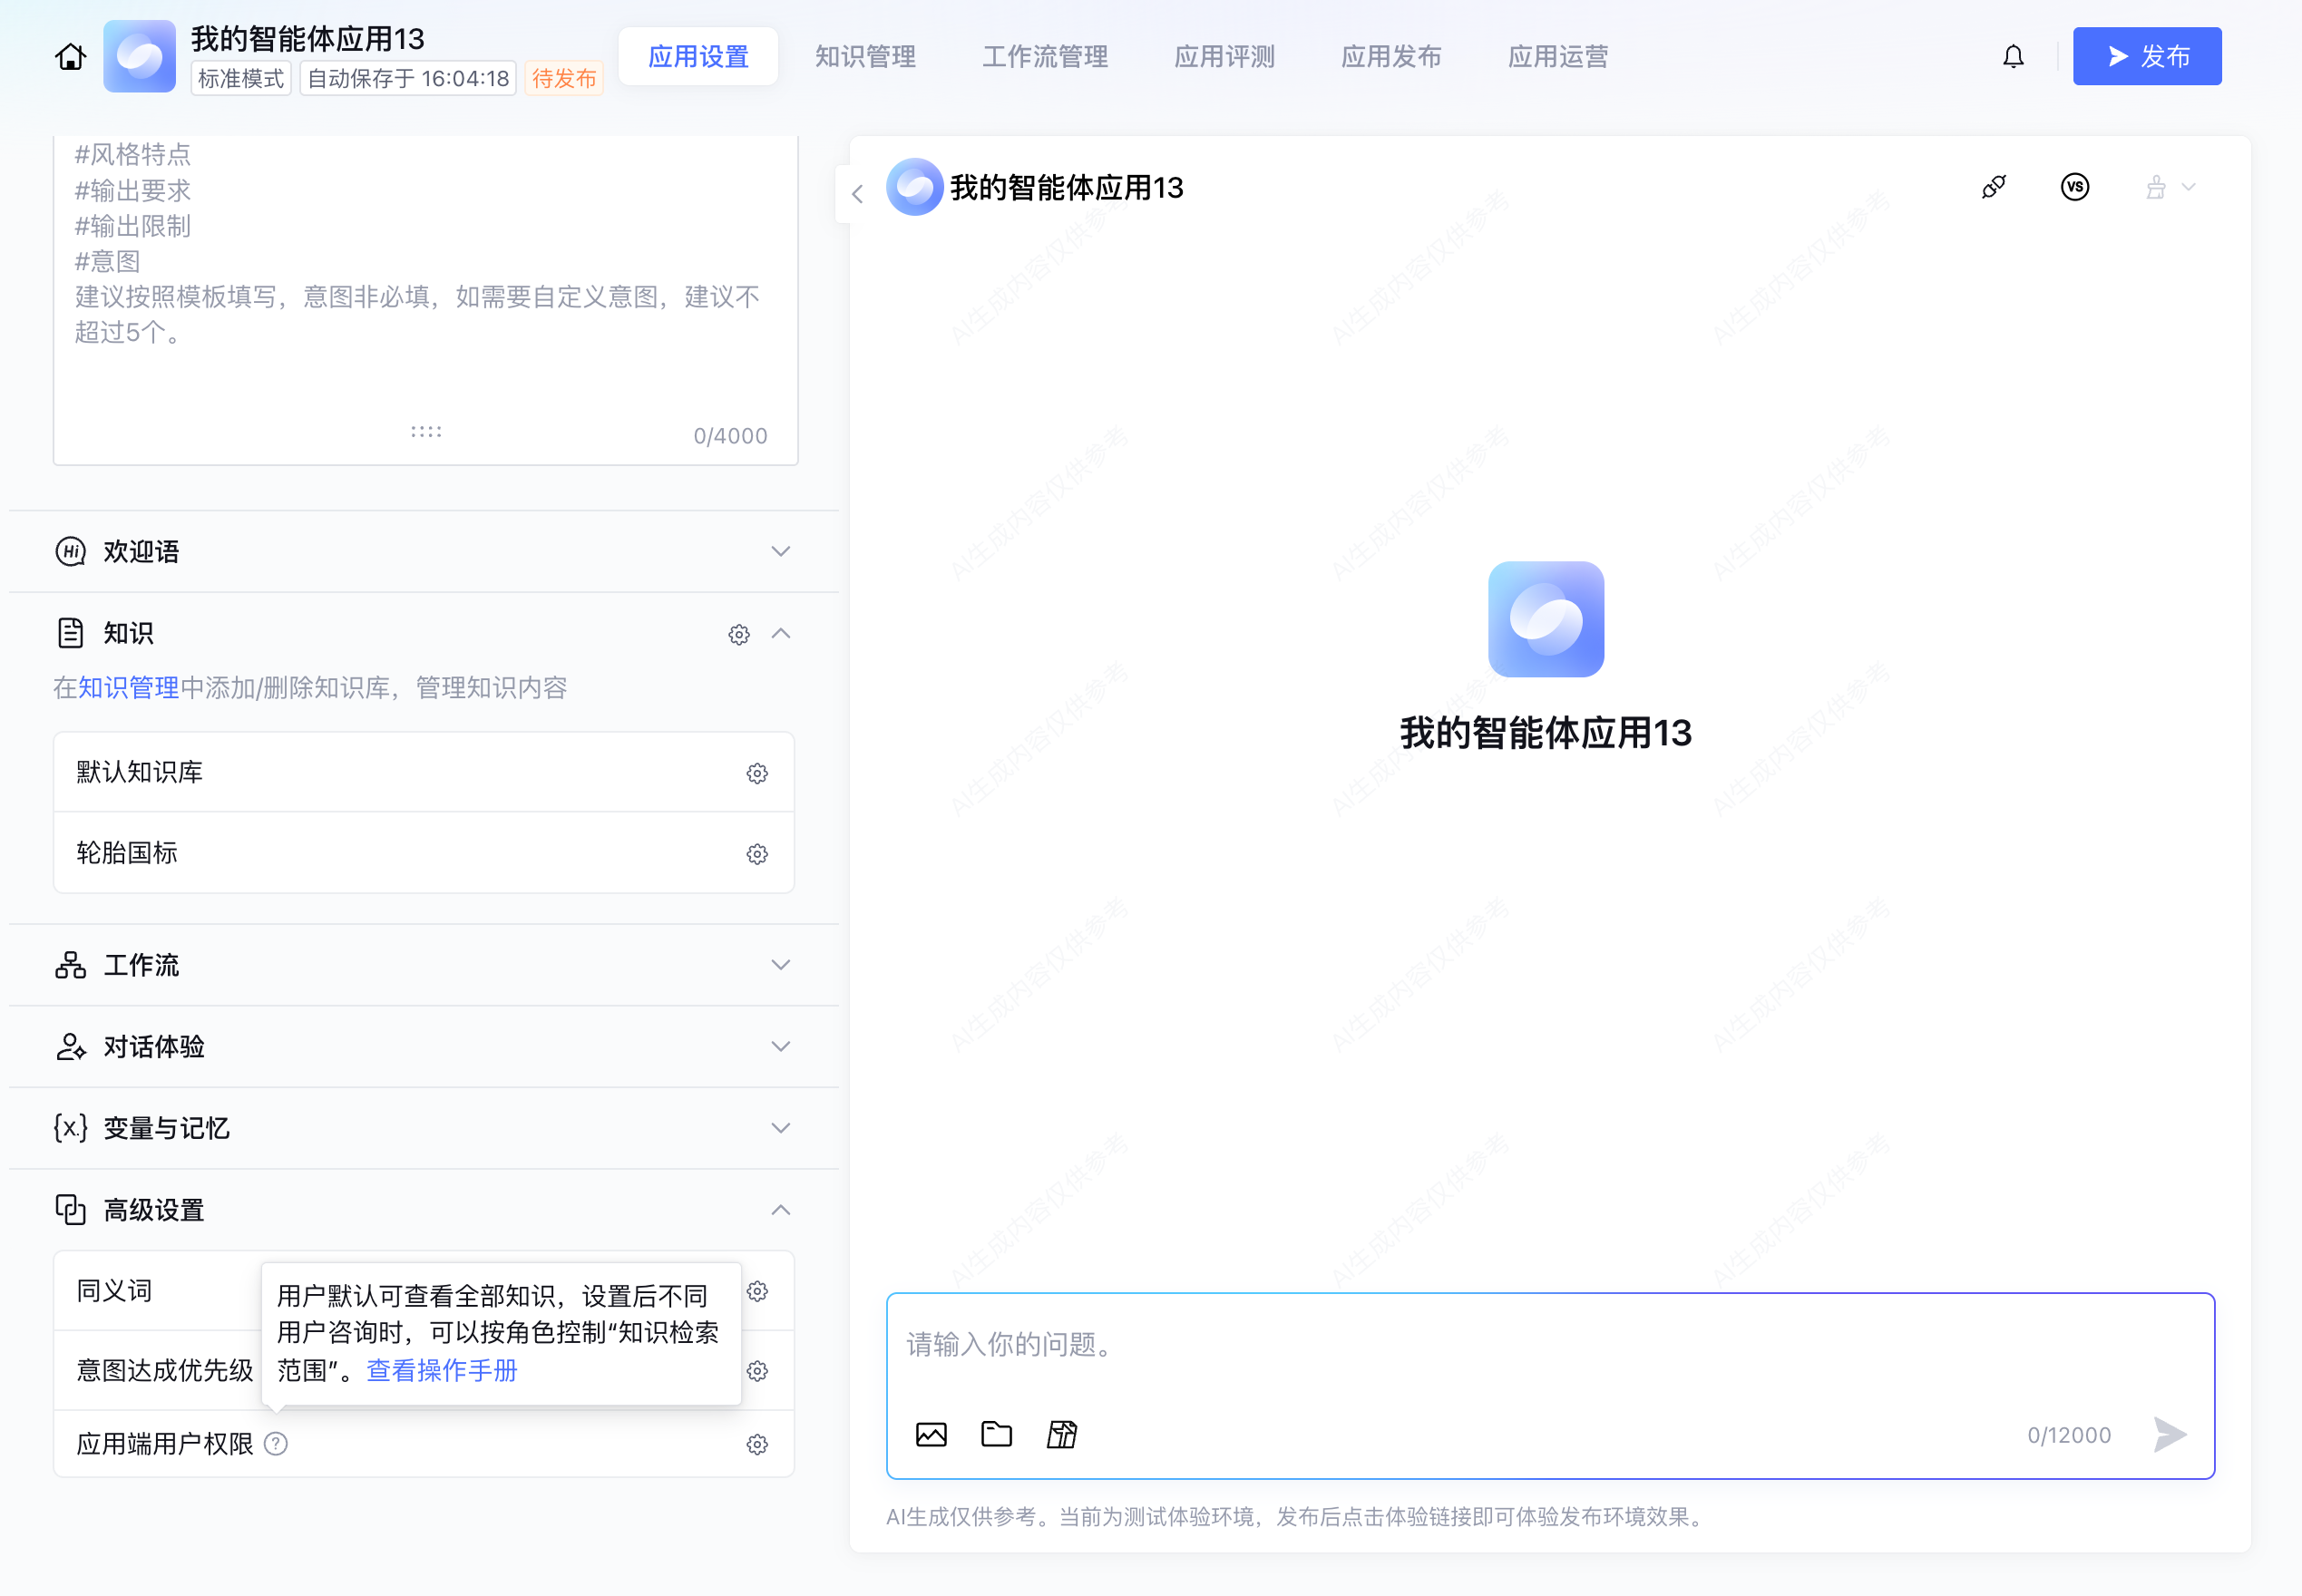Click the VS model compare icon
This screenshot has height=1596, width=2302.
(2074, 187)
